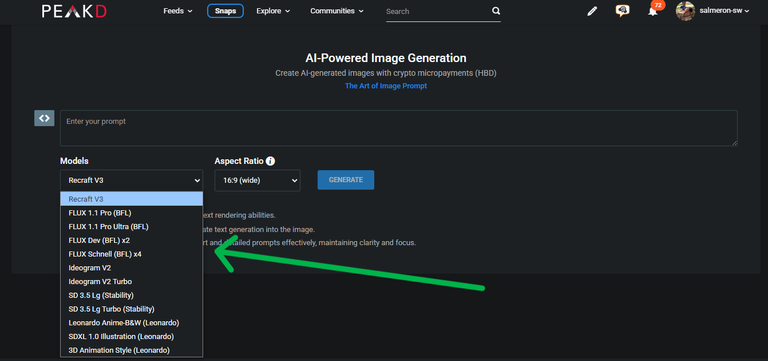
Task: Click the salmeron-sw profile avatar
Action: click(685, 11)
